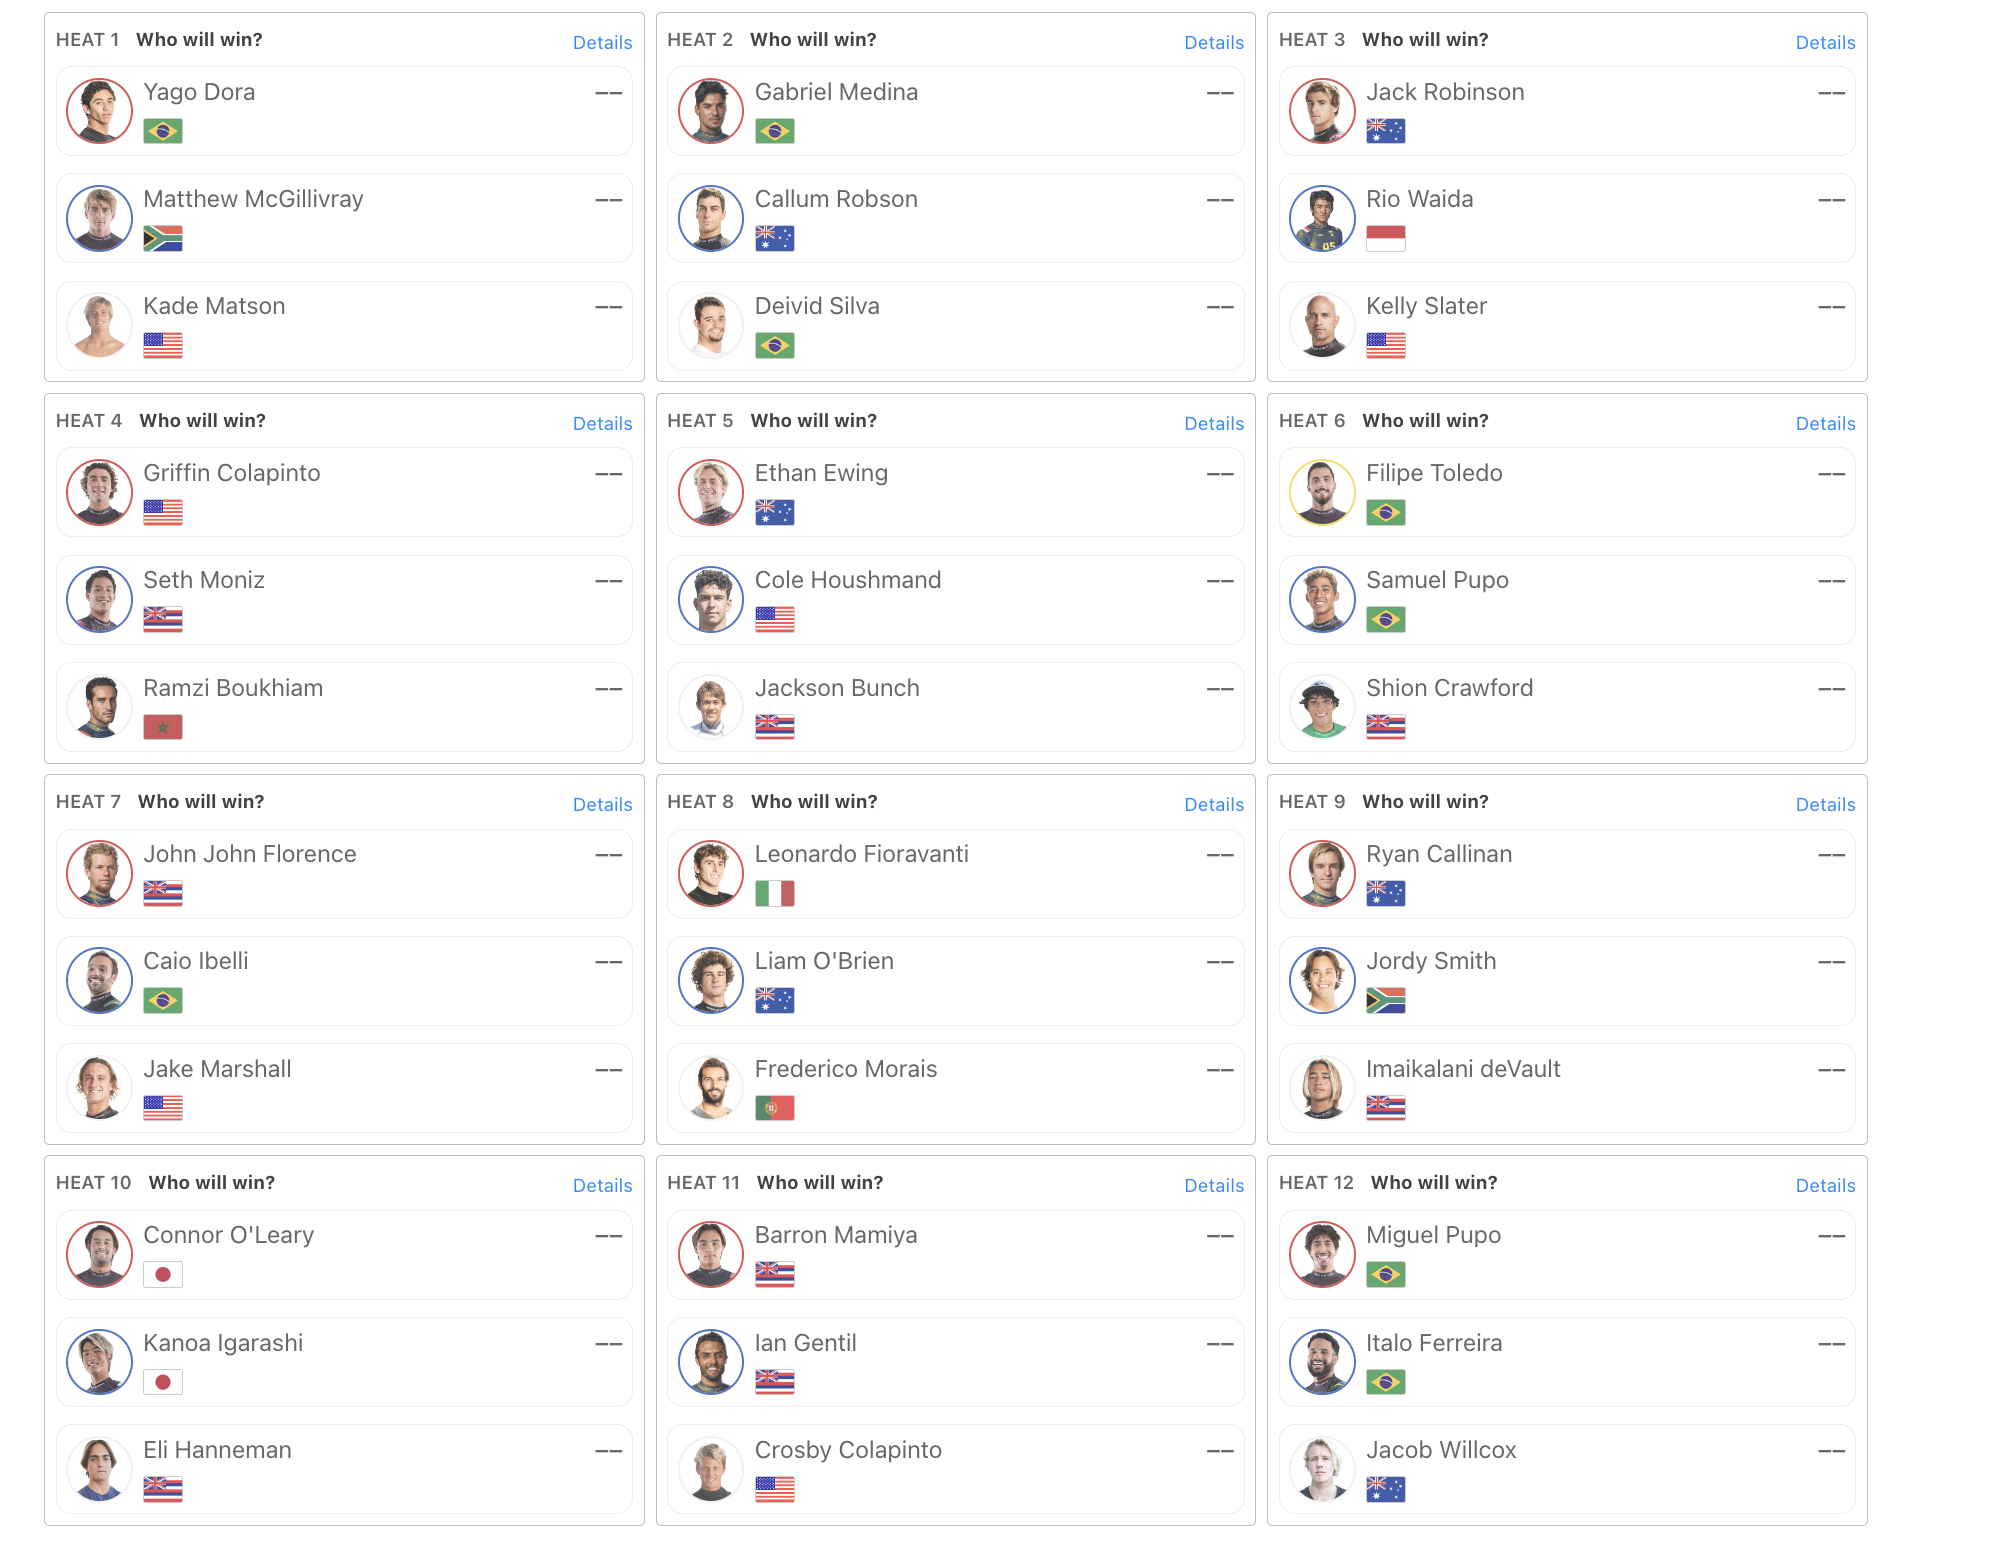This screenshot has height=1558, width=1990.
Task: Click the South African flag under Jordy Smith
Action: [x=1386, y=1000]
